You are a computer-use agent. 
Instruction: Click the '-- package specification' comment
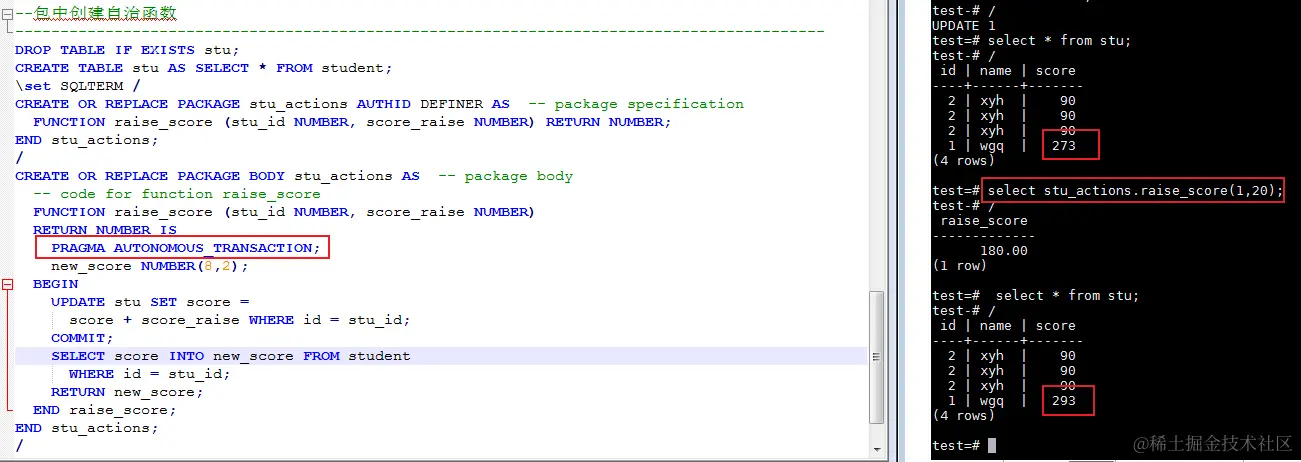click(x=636, y=104)
